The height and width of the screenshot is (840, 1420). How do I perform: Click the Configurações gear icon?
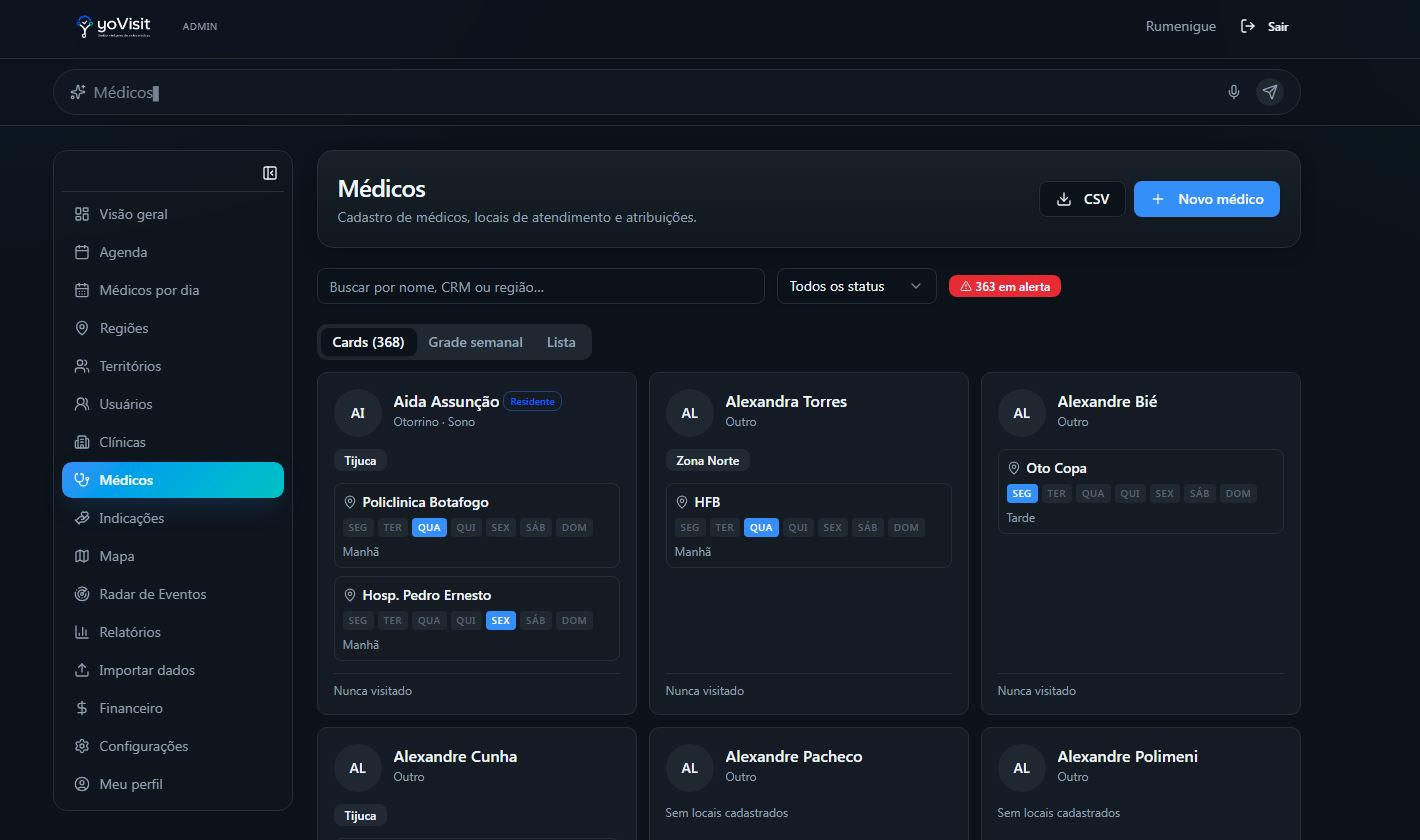coord(82,746)
